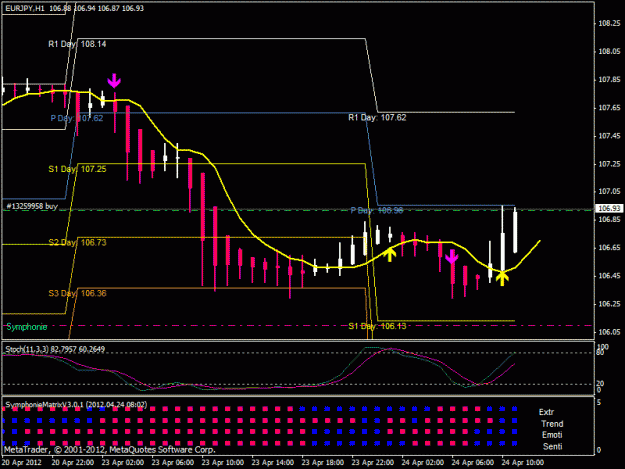Click the '20 Apr 2012' time axis label

coord(22,463)
